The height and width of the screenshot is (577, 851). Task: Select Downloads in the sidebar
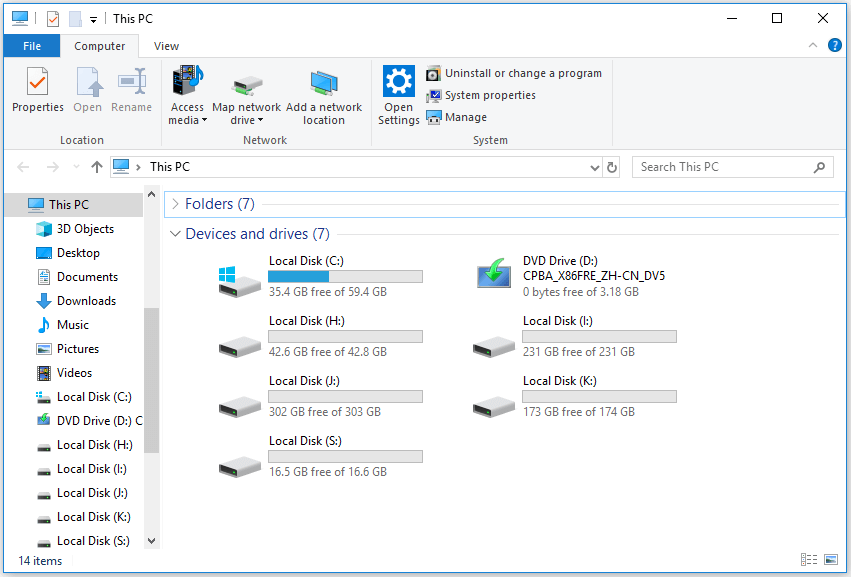coord(88,300)
